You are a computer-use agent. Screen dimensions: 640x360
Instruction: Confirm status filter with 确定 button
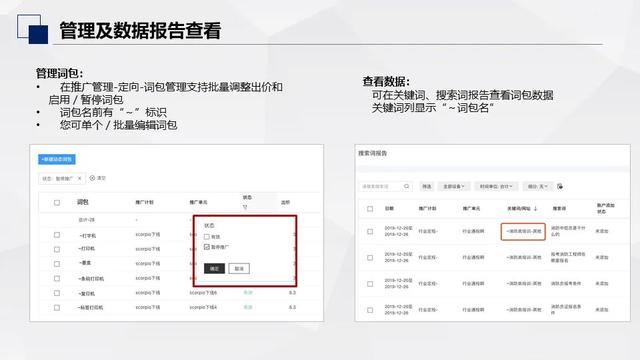214,269
